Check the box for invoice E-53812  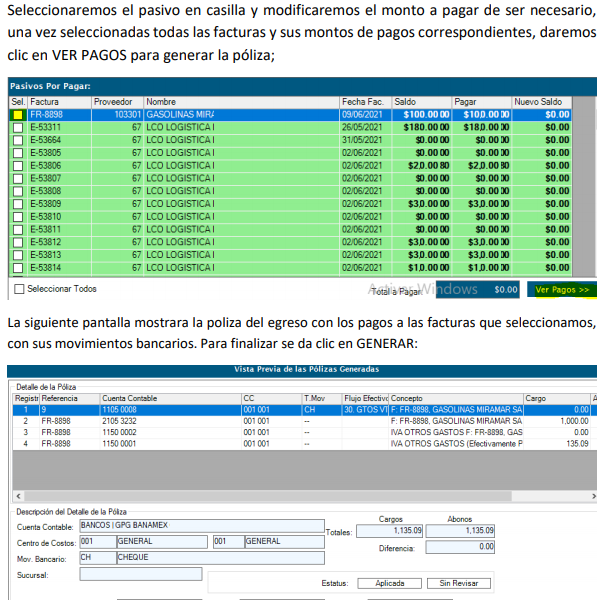point(18,243)
